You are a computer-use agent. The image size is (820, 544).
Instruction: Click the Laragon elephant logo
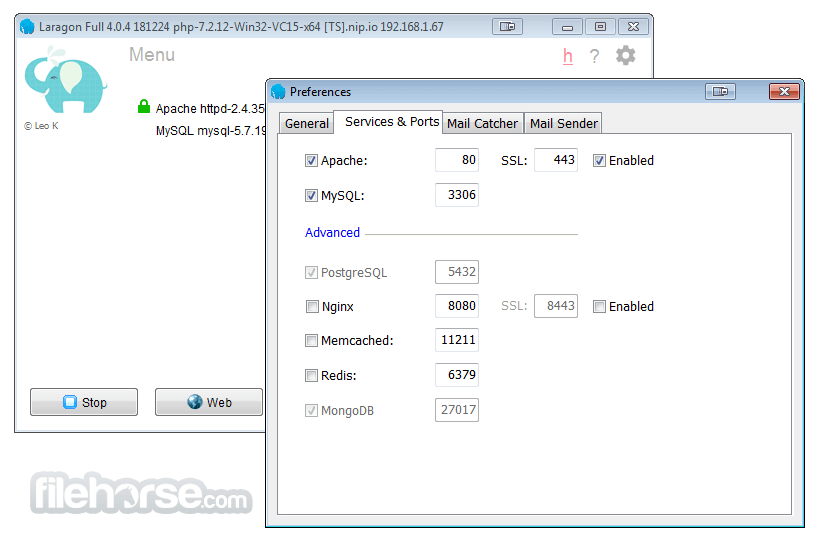pos(65,80)
